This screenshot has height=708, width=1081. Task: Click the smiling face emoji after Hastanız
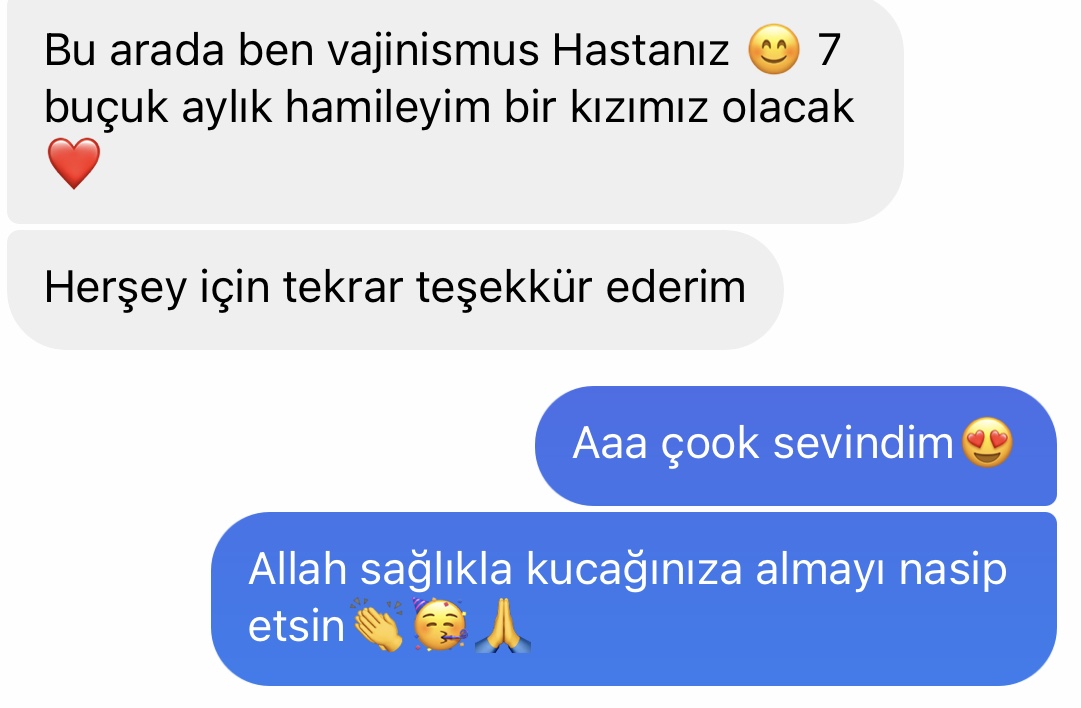(x=774, y=50)
